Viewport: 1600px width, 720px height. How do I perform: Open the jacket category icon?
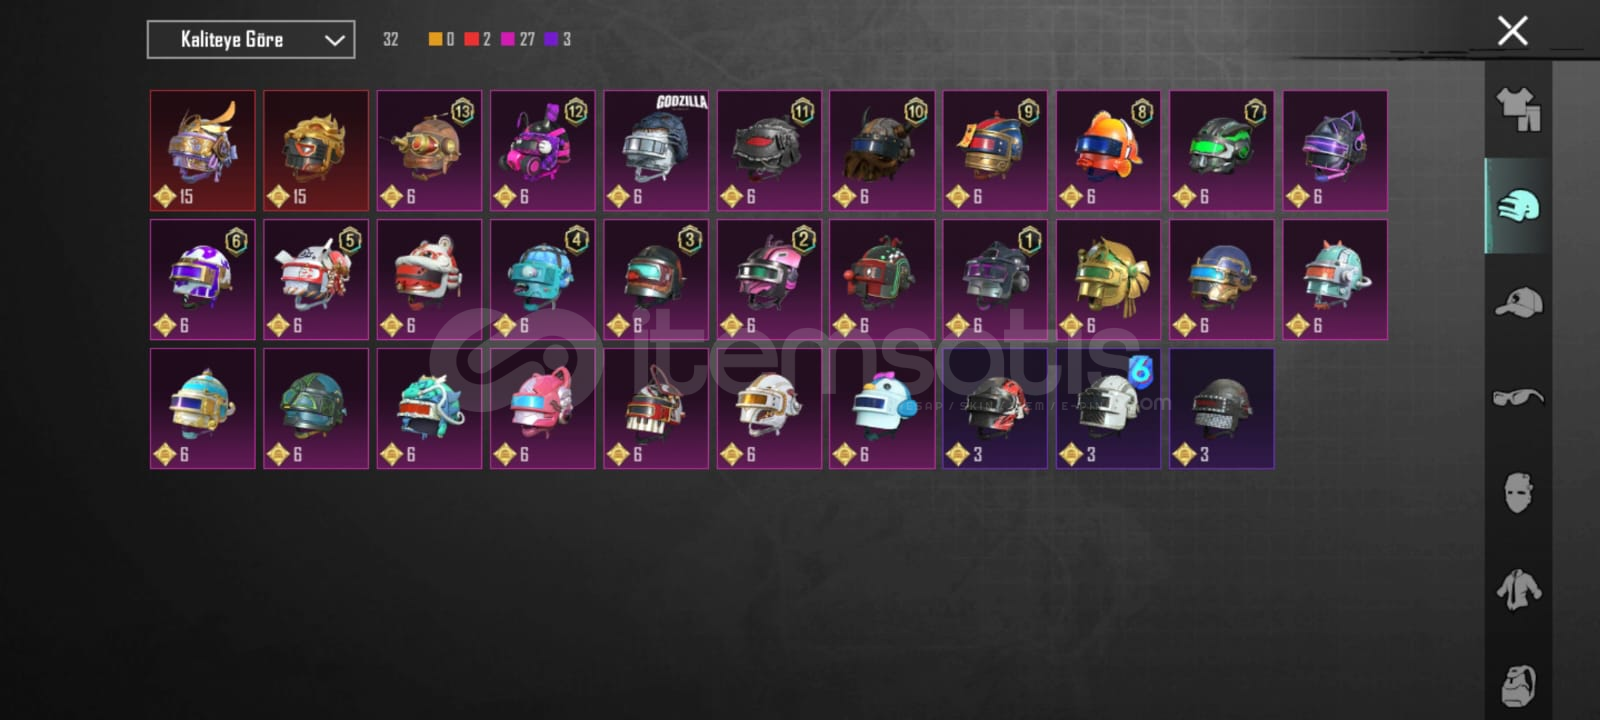[x=1518, y=589]
